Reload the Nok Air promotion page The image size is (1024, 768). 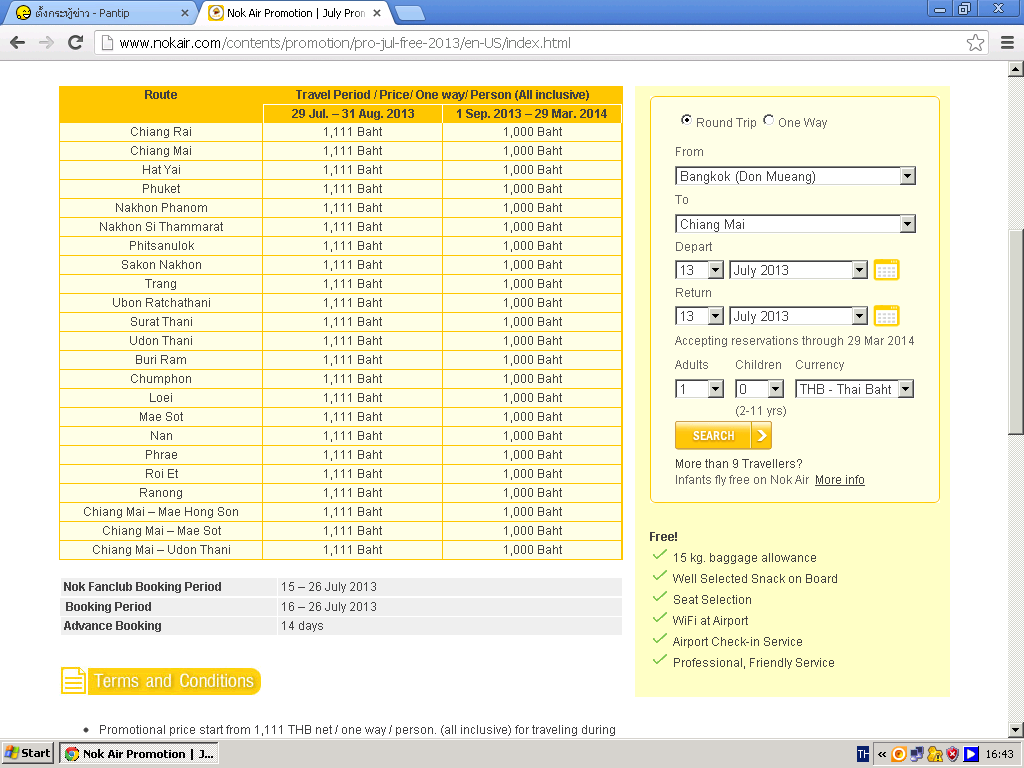(x=76, y=43)
